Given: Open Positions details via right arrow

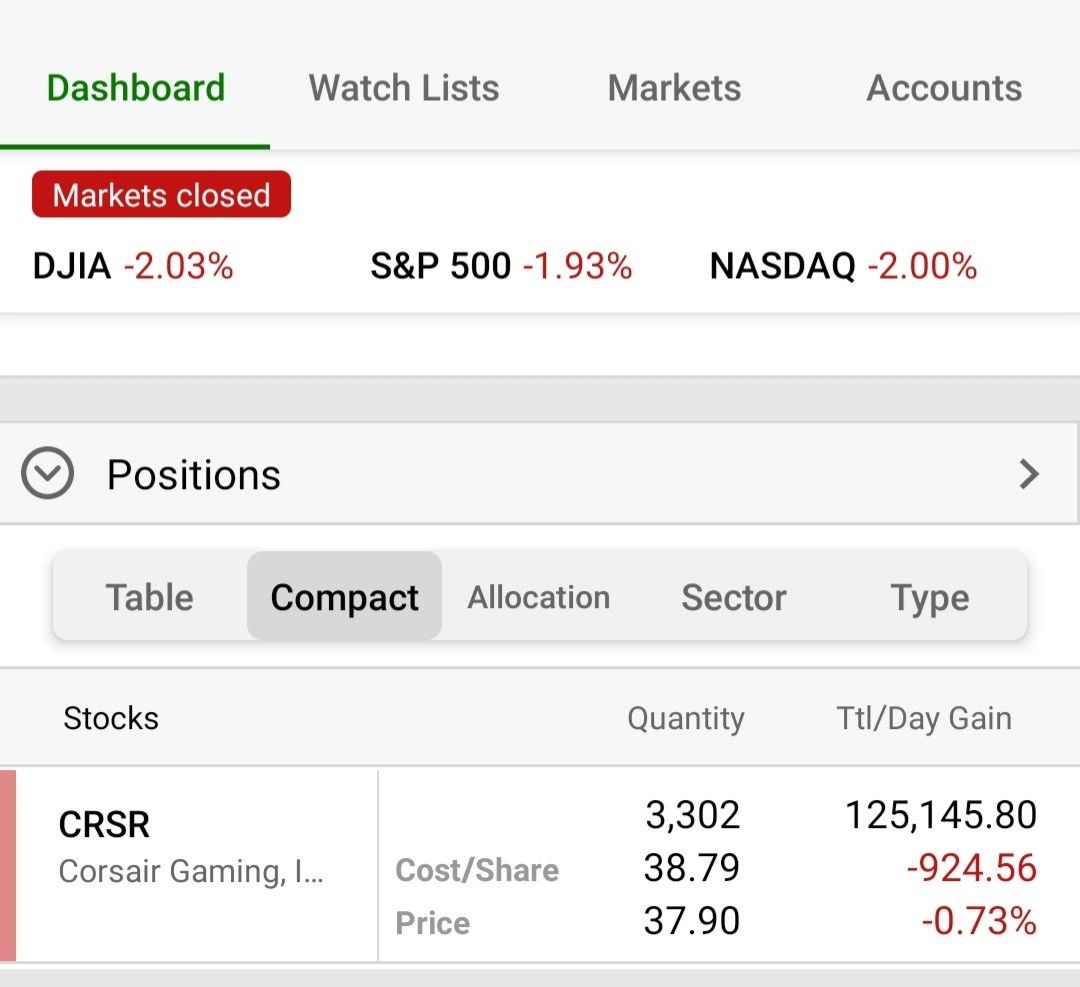Looking at the screenshot, I should click(x=1029, y=474).
